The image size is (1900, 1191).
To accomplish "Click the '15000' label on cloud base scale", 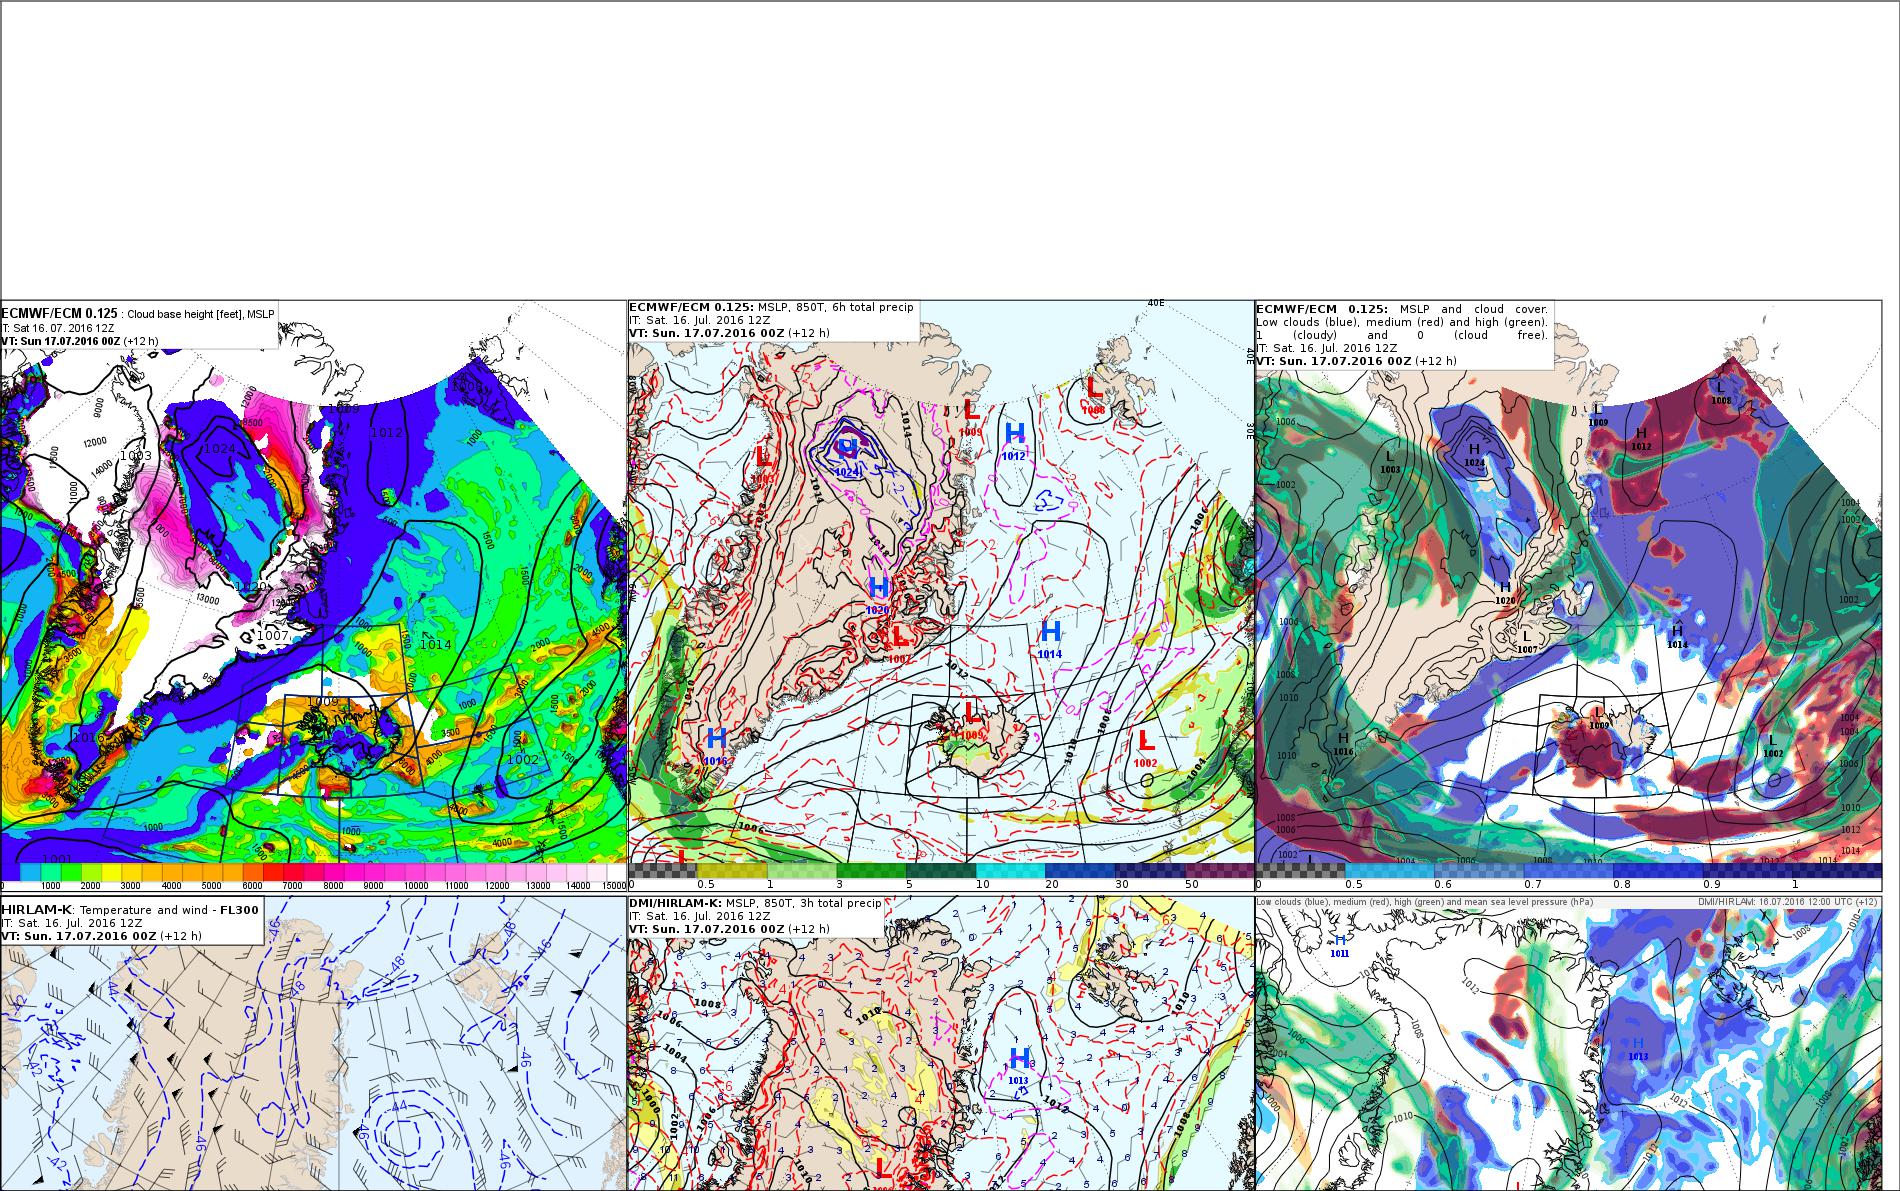I will coord(614,886).
